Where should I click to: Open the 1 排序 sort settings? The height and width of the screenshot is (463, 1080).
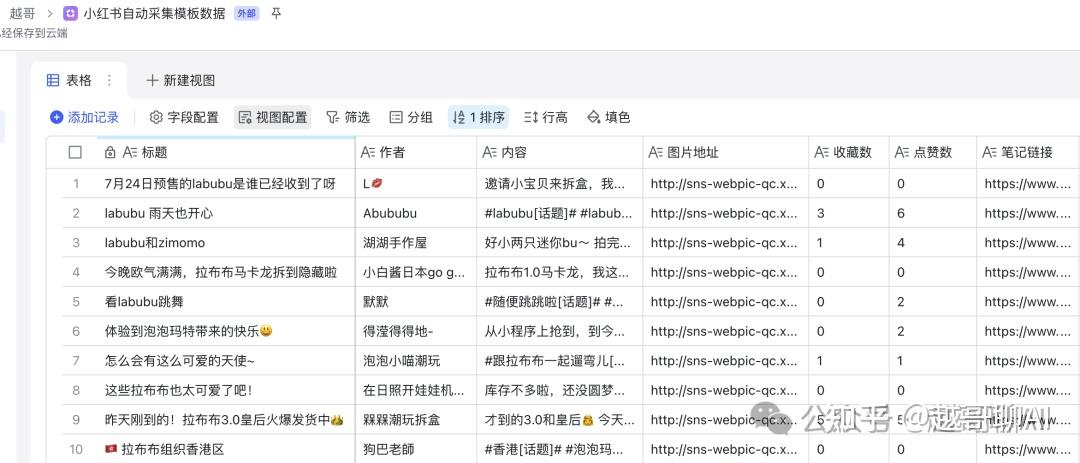479,117
